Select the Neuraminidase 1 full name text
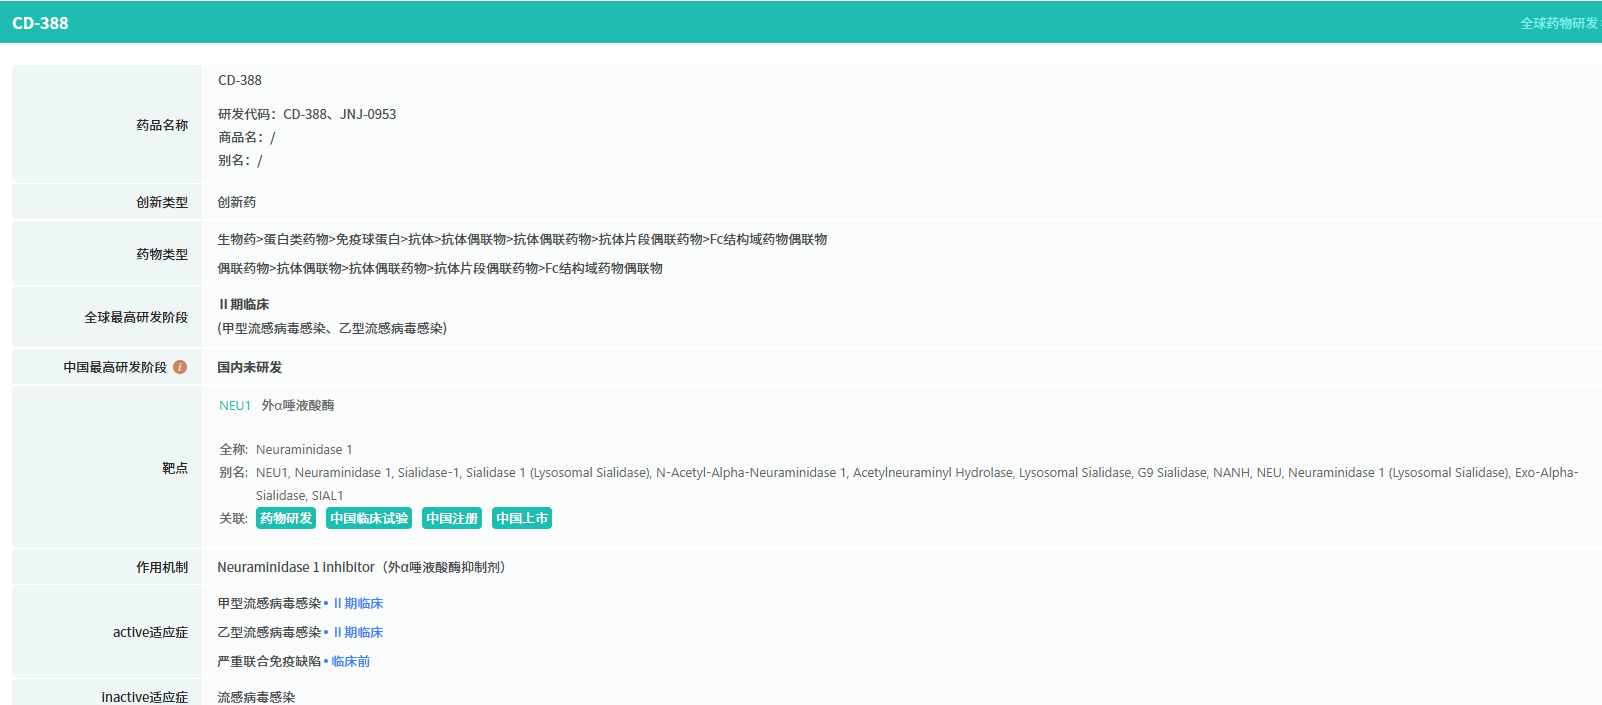Image resolution: width=1602 pixels, height=705 pixels. click(x=304, y=449)
